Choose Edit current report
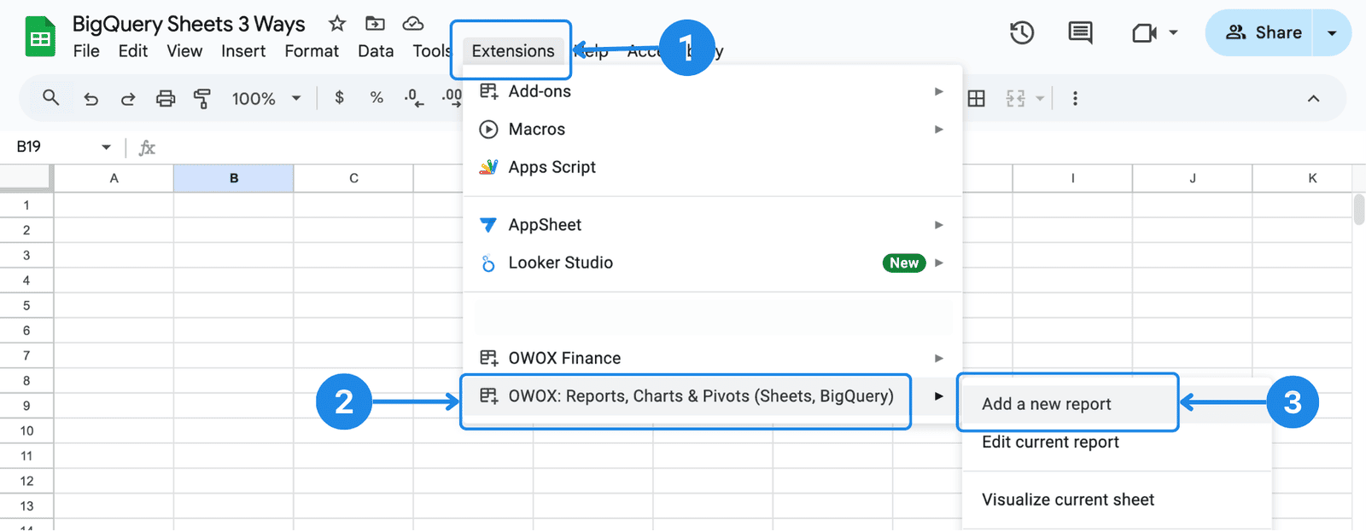The height and width of the screenshot is (531, 1366). [1117, 442]
